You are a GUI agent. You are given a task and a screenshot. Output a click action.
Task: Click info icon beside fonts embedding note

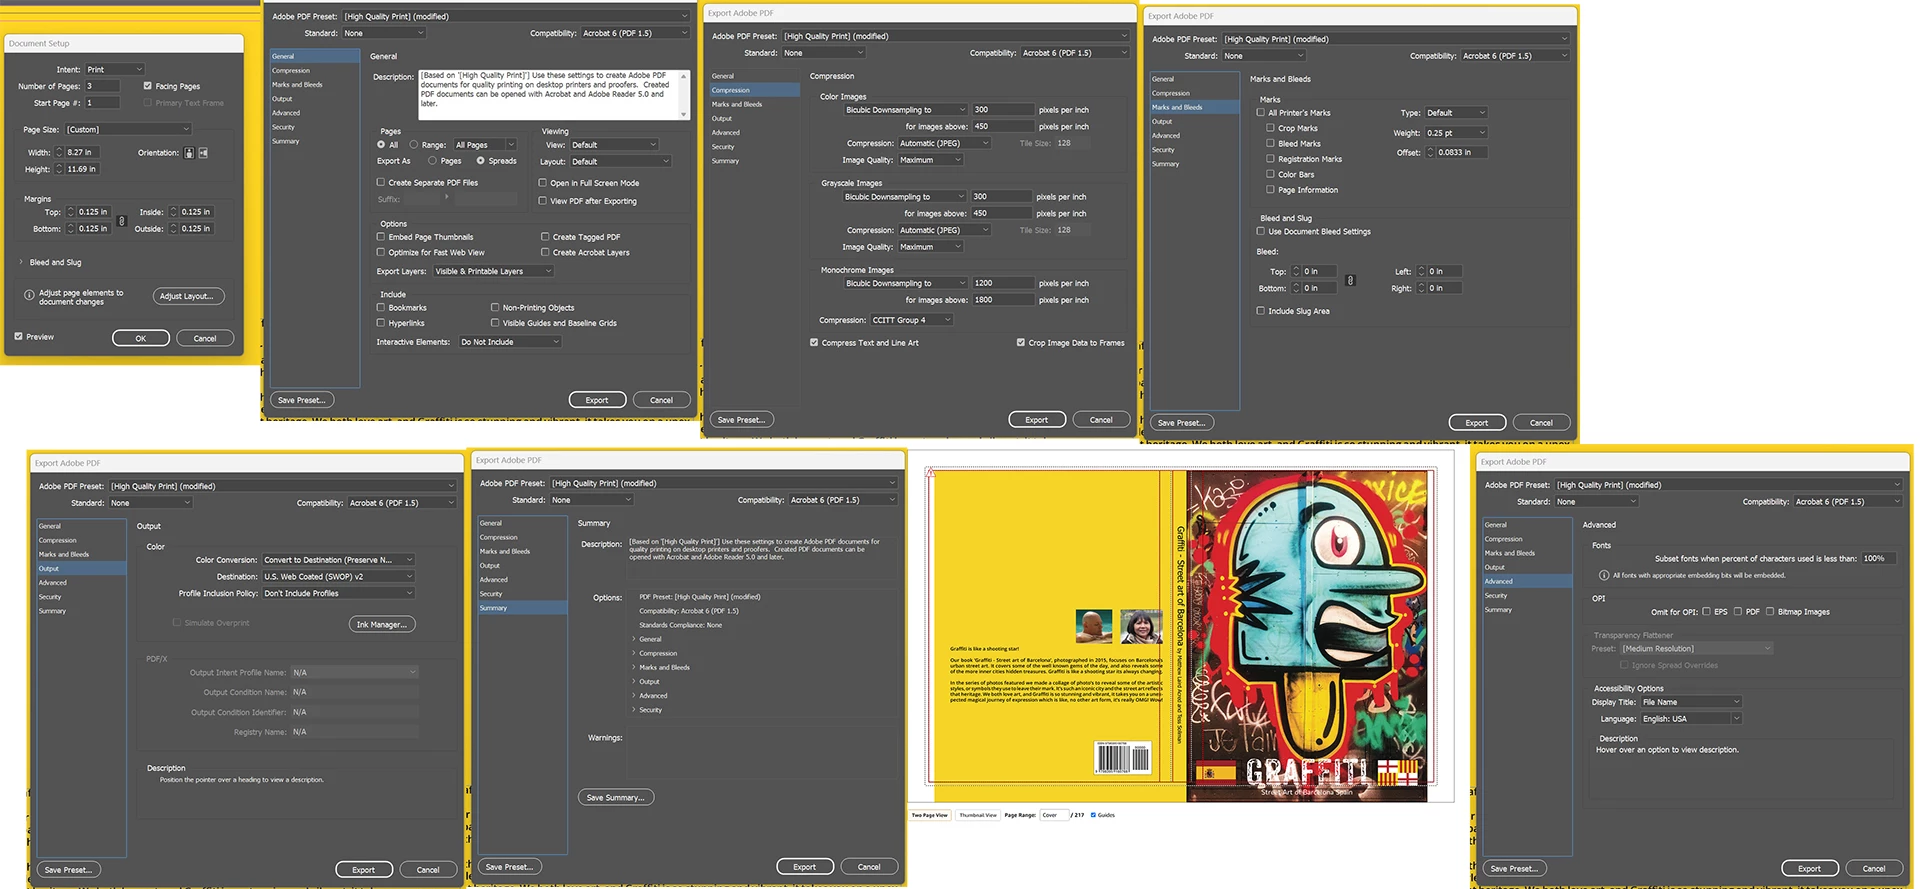1604,575
